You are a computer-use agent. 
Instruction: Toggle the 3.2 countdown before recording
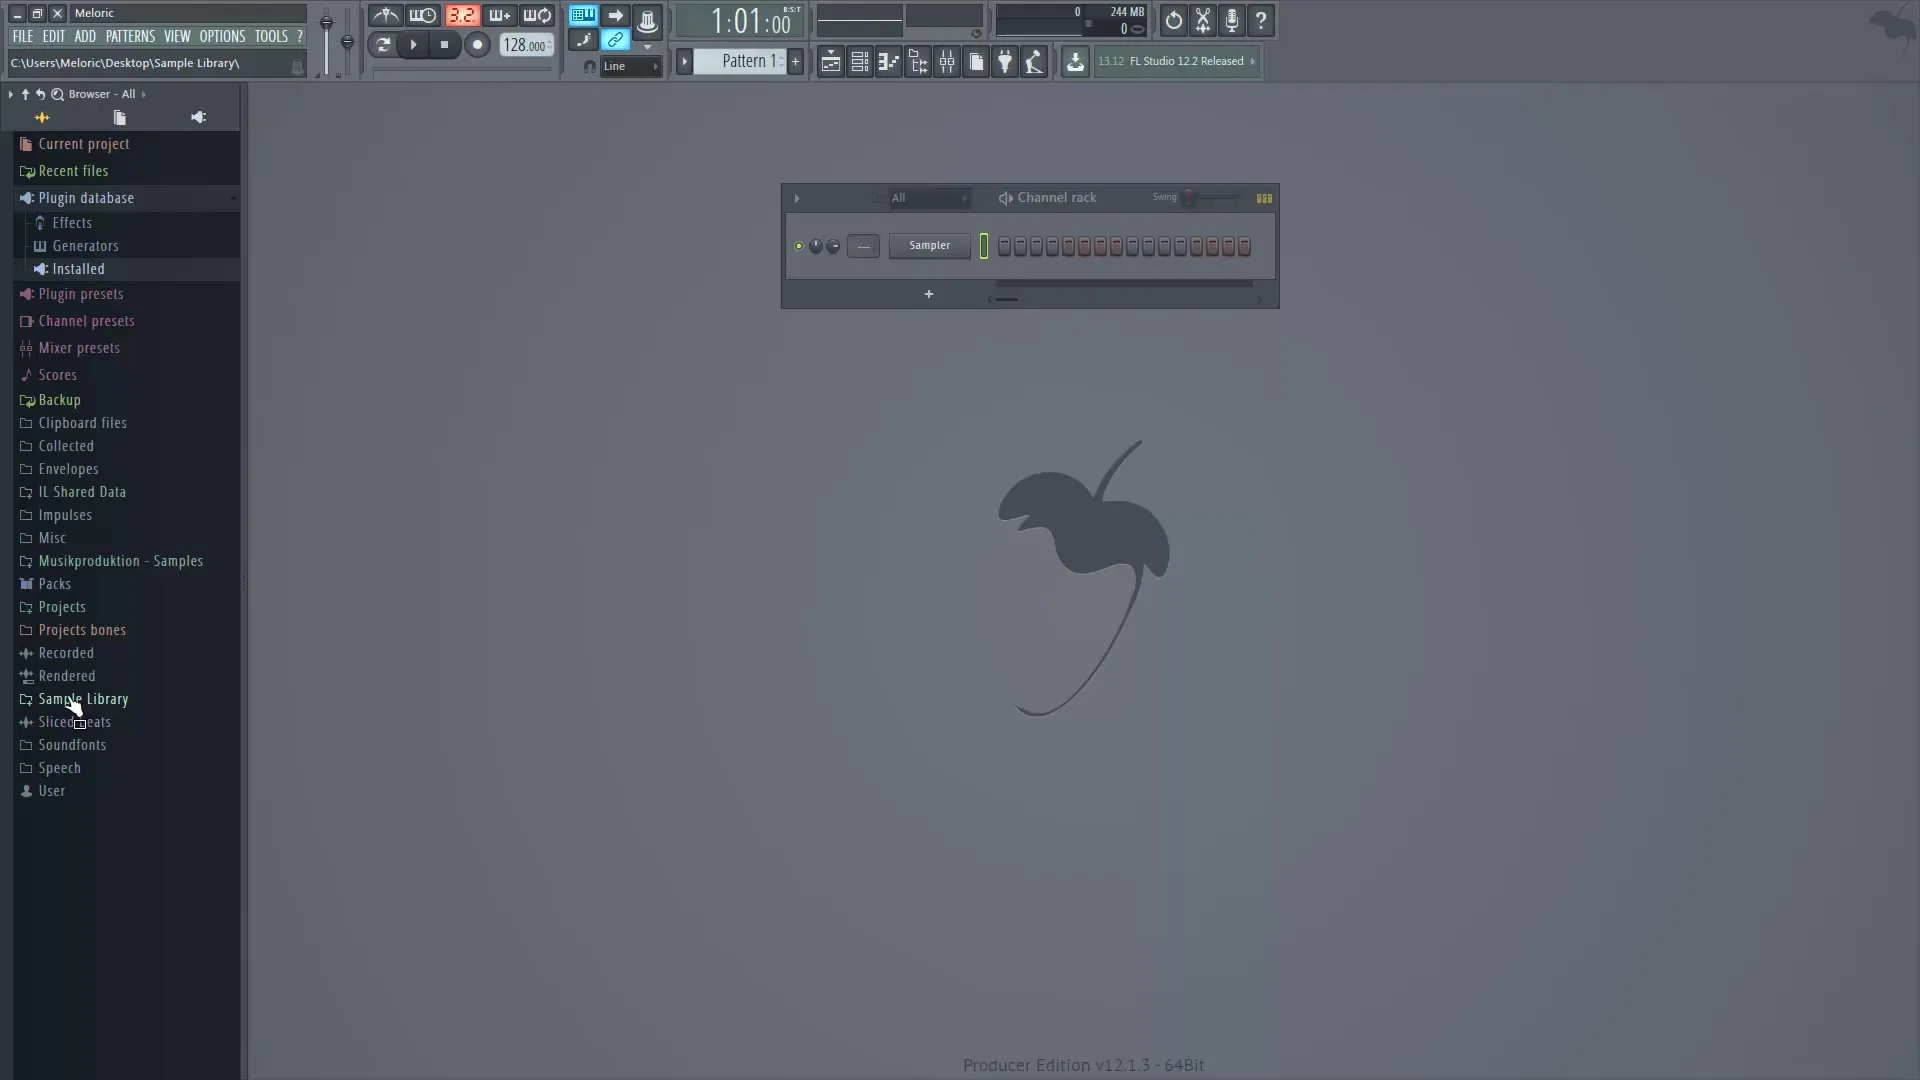(461, 16)
